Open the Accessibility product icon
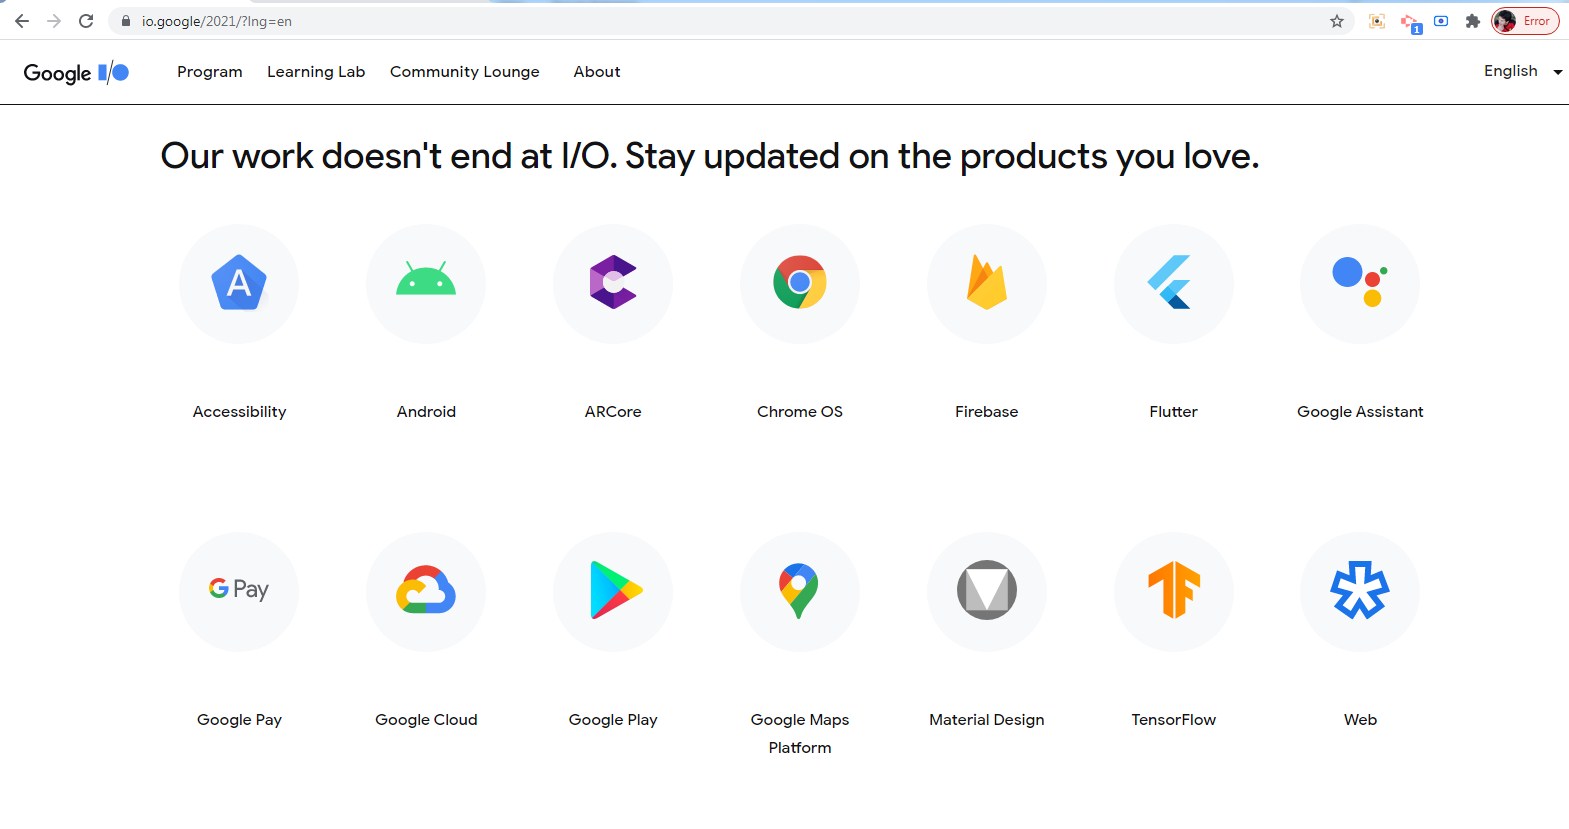Screen dimensions: 1569x829 point(239,284)
